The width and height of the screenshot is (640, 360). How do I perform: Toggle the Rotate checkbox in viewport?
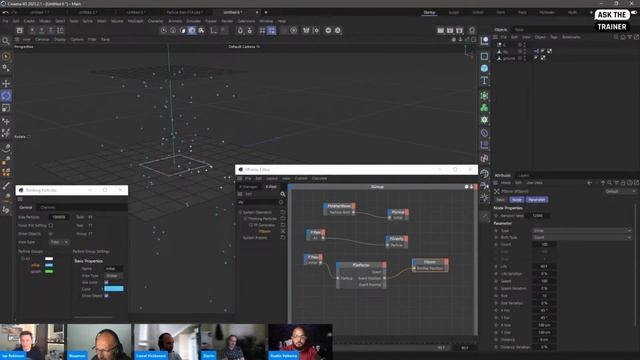coord(29,137)
